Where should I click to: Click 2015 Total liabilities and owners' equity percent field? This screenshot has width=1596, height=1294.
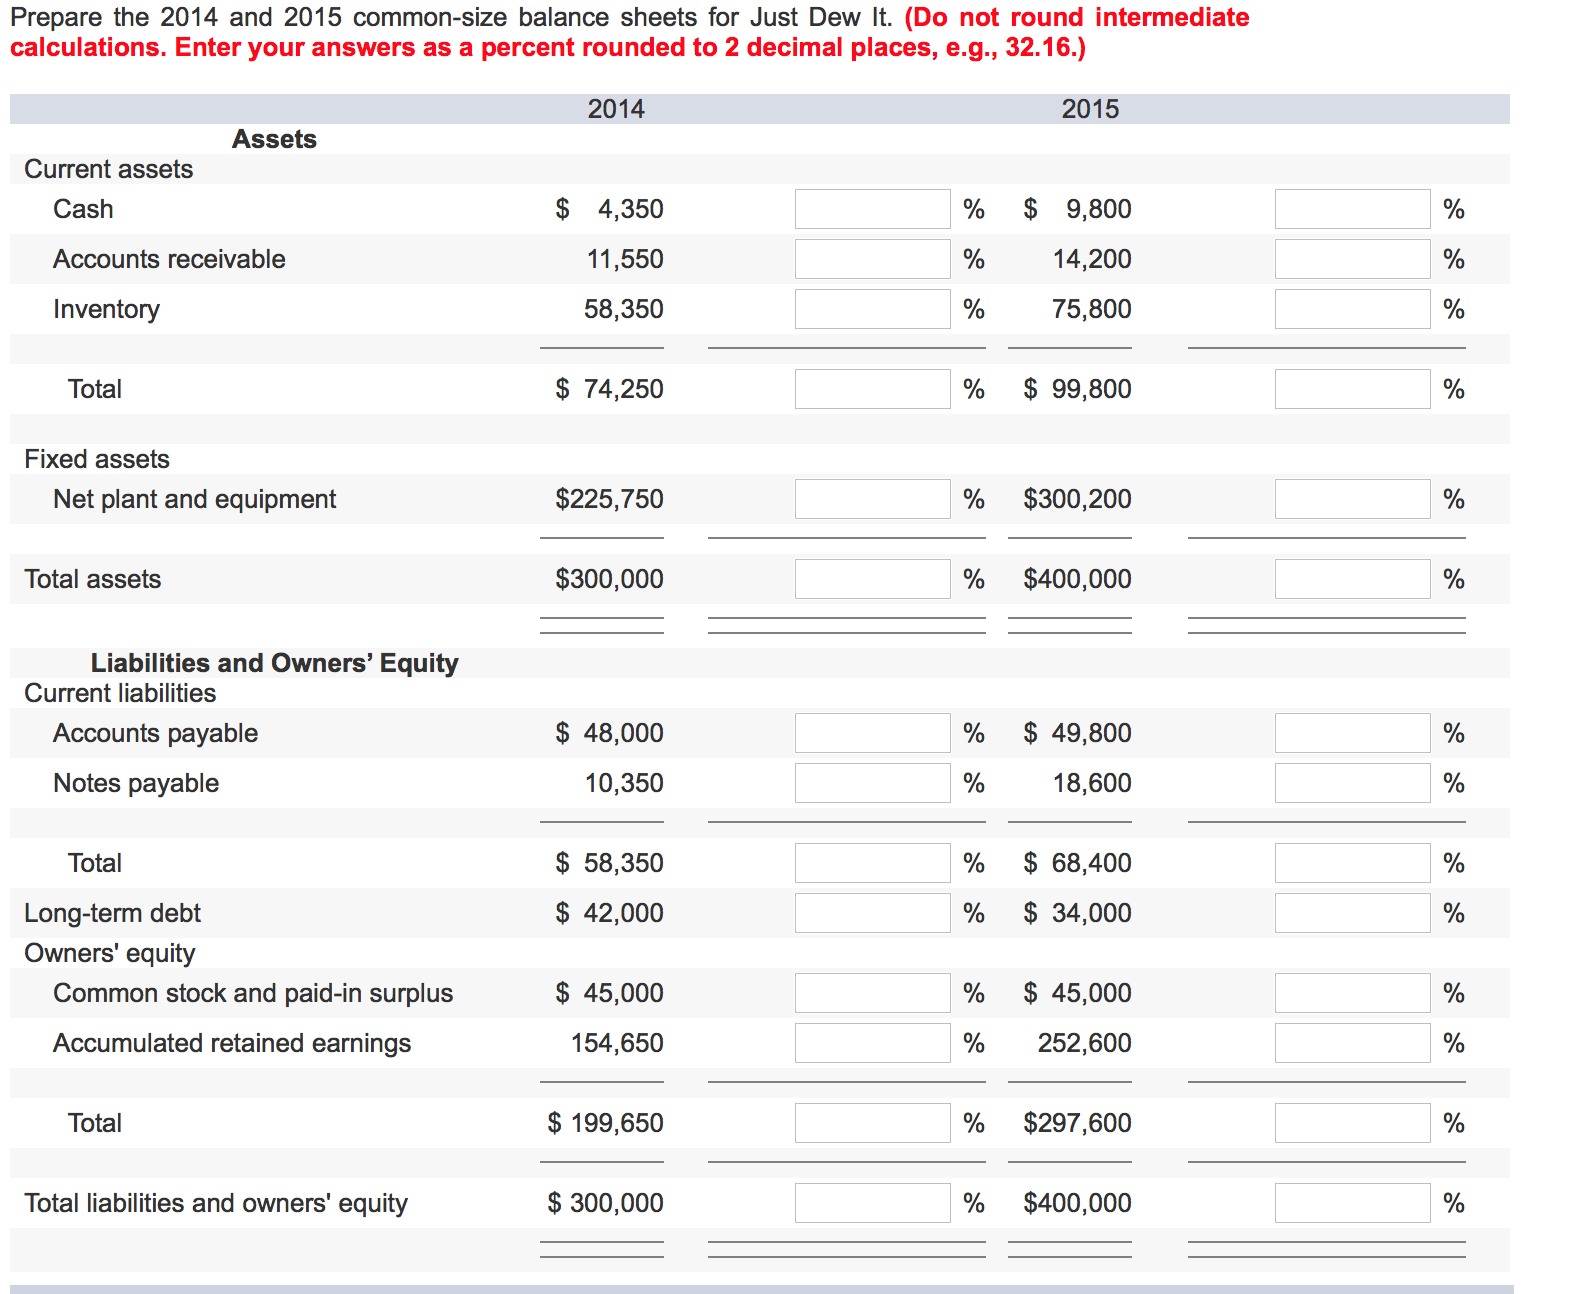point(1352,1203)
